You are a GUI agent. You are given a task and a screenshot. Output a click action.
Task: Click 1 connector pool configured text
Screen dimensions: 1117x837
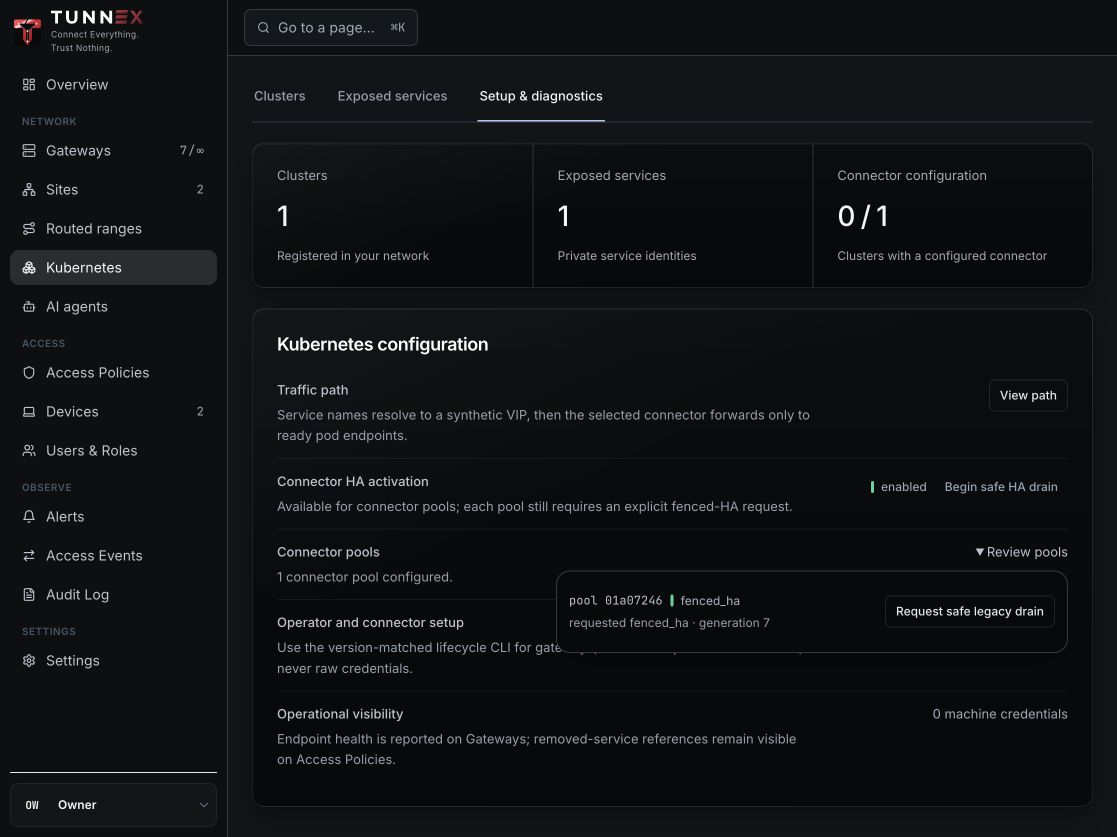pyautogui.click(x=364, y=577)
